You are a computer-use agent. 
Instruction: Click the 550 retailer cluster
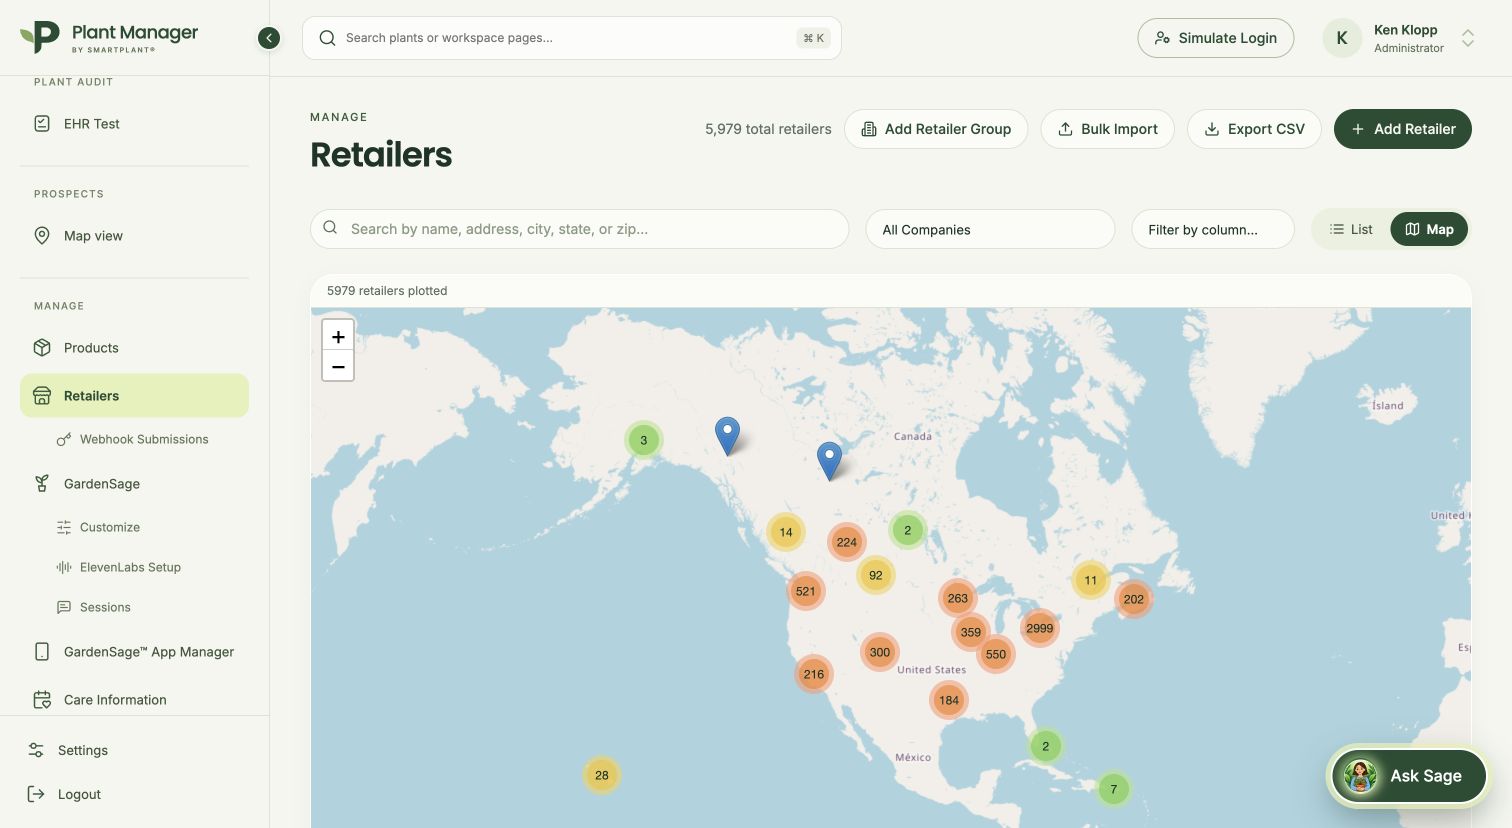tap(996, 654)
